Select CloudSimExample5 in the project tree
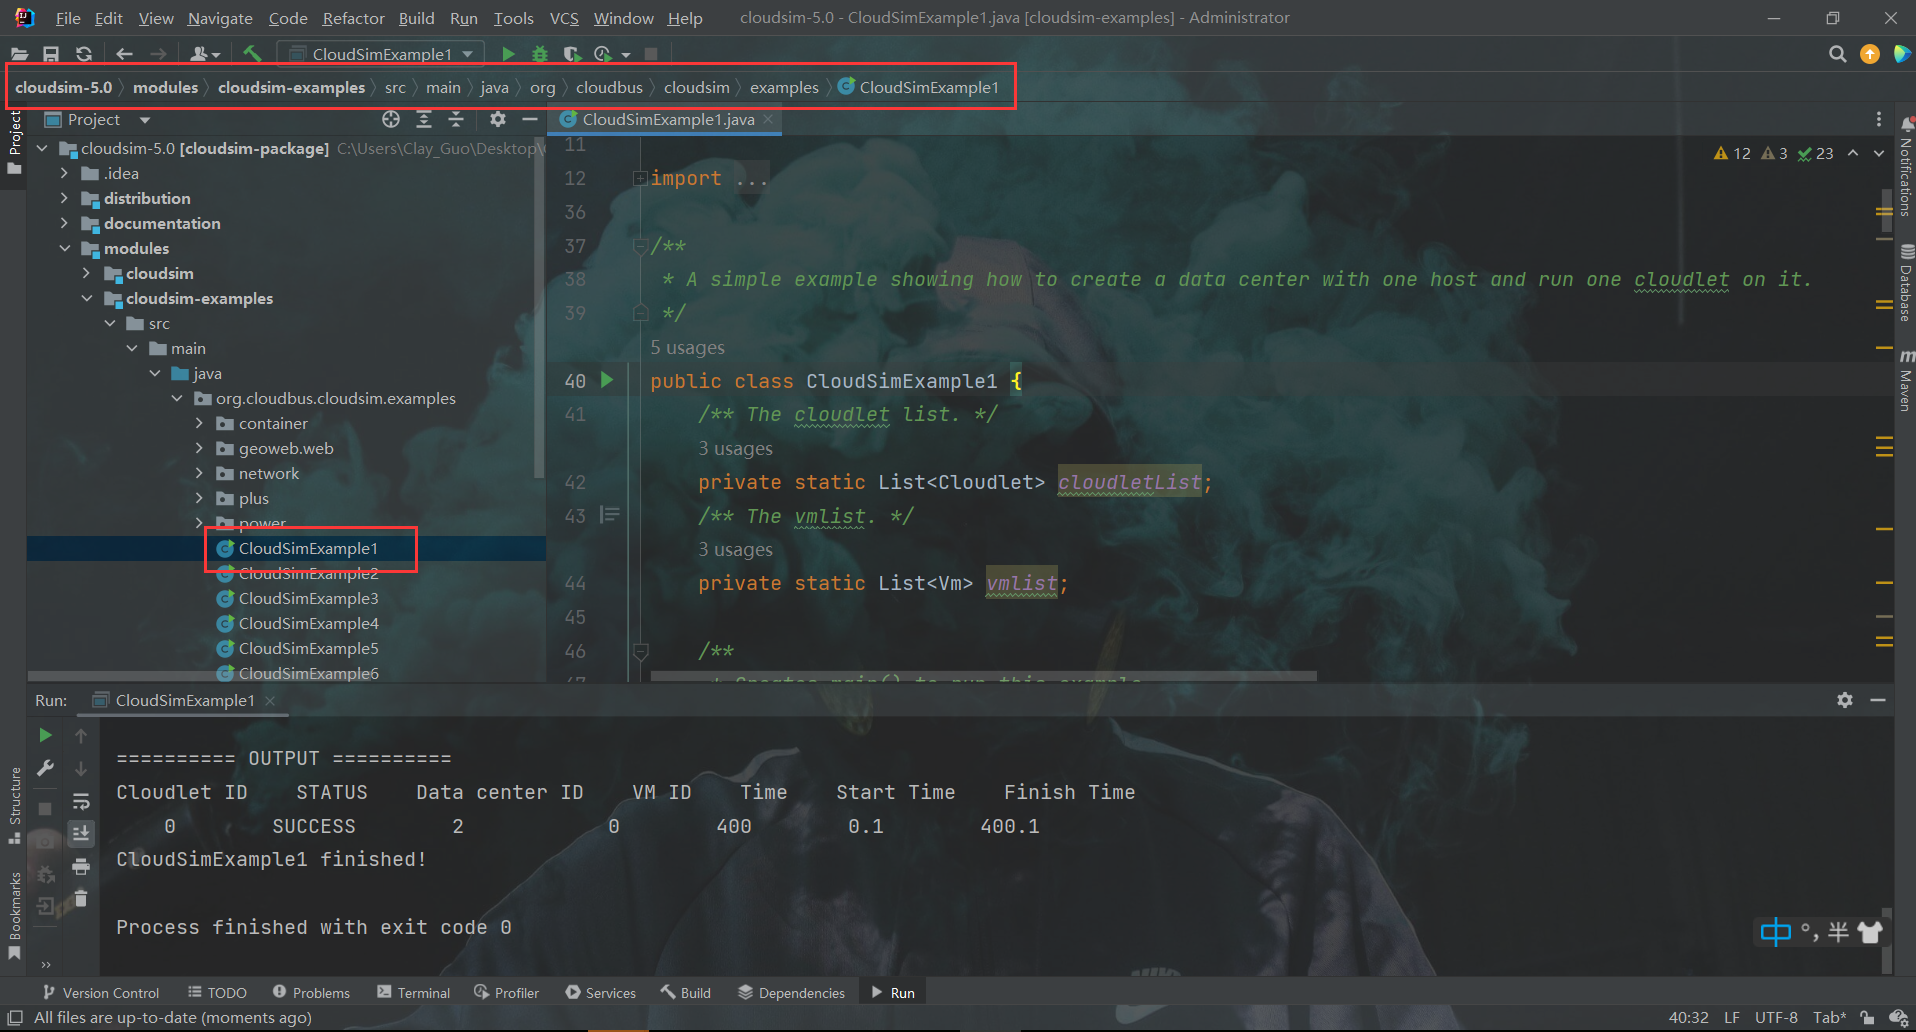Viewport: 1916px width, 1032px height. pos(308,648)
